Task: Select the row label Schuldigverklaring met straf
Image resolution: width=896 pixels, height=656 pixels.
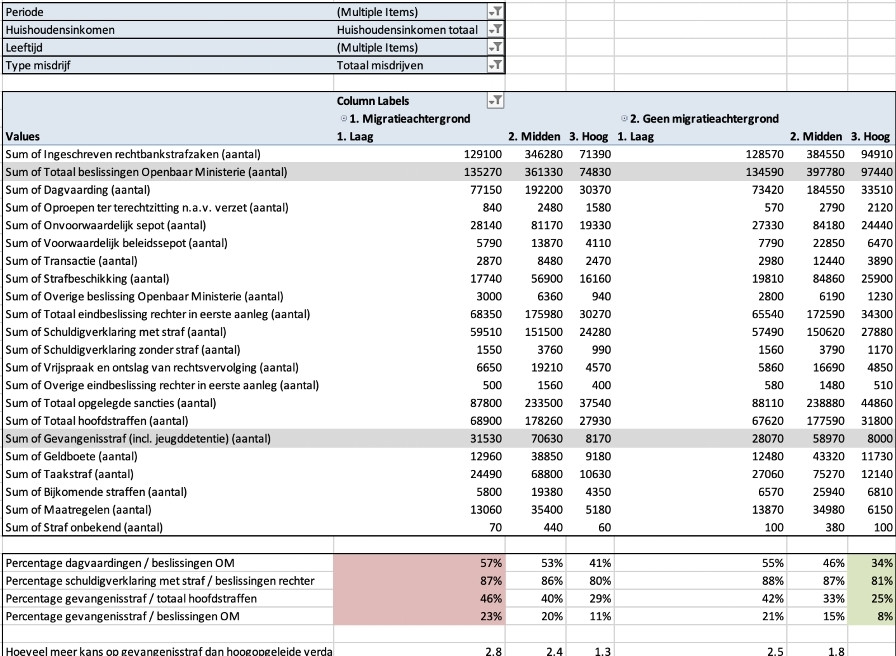Action: coord(168,331)
